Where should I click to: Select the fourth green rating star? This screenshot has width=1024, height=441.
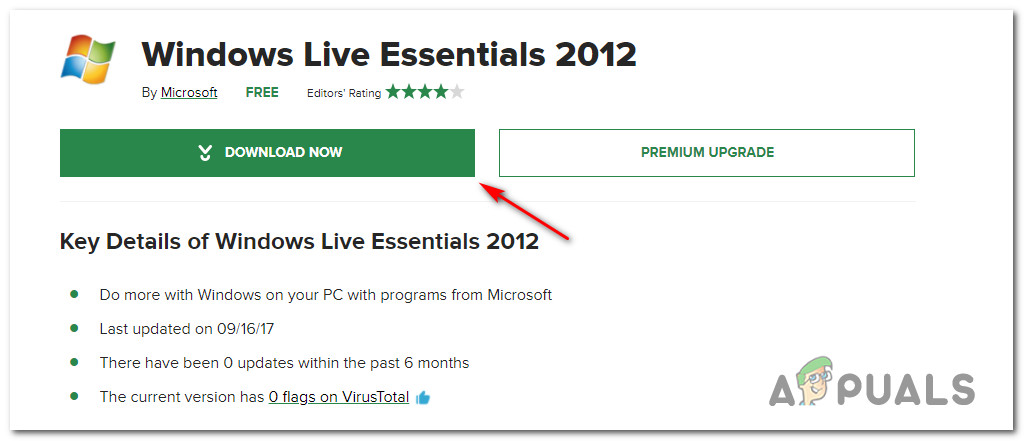[x=441, y=92]
